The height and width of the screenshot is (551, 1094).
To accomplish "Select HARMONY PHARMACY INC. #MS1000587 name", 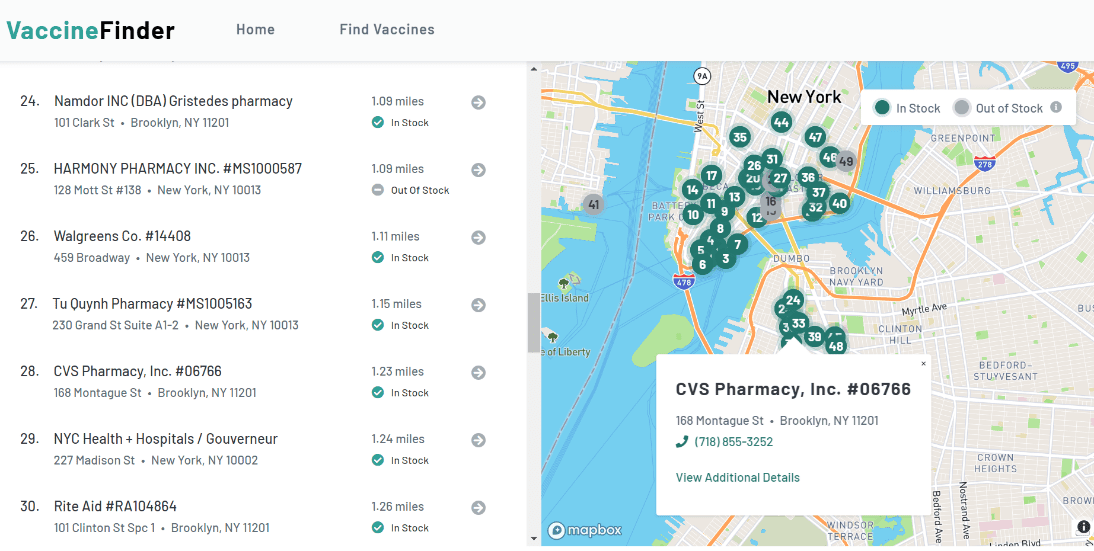I will (178, 168).
